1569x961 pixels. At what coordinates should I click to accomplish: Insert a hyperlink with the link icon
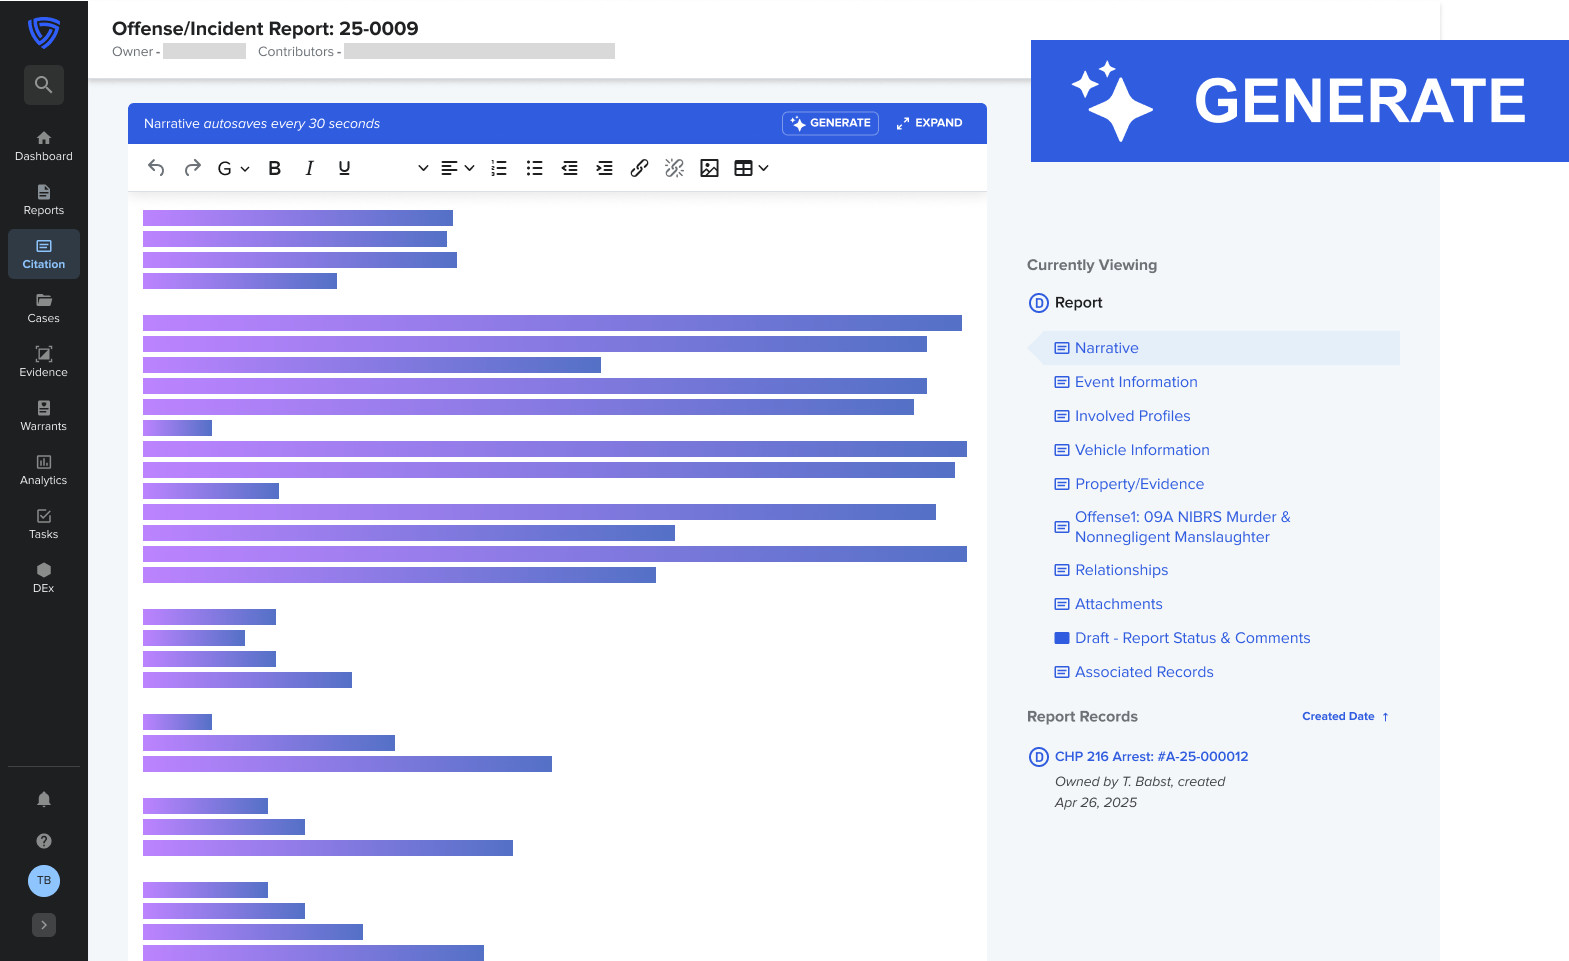(639, 168)
